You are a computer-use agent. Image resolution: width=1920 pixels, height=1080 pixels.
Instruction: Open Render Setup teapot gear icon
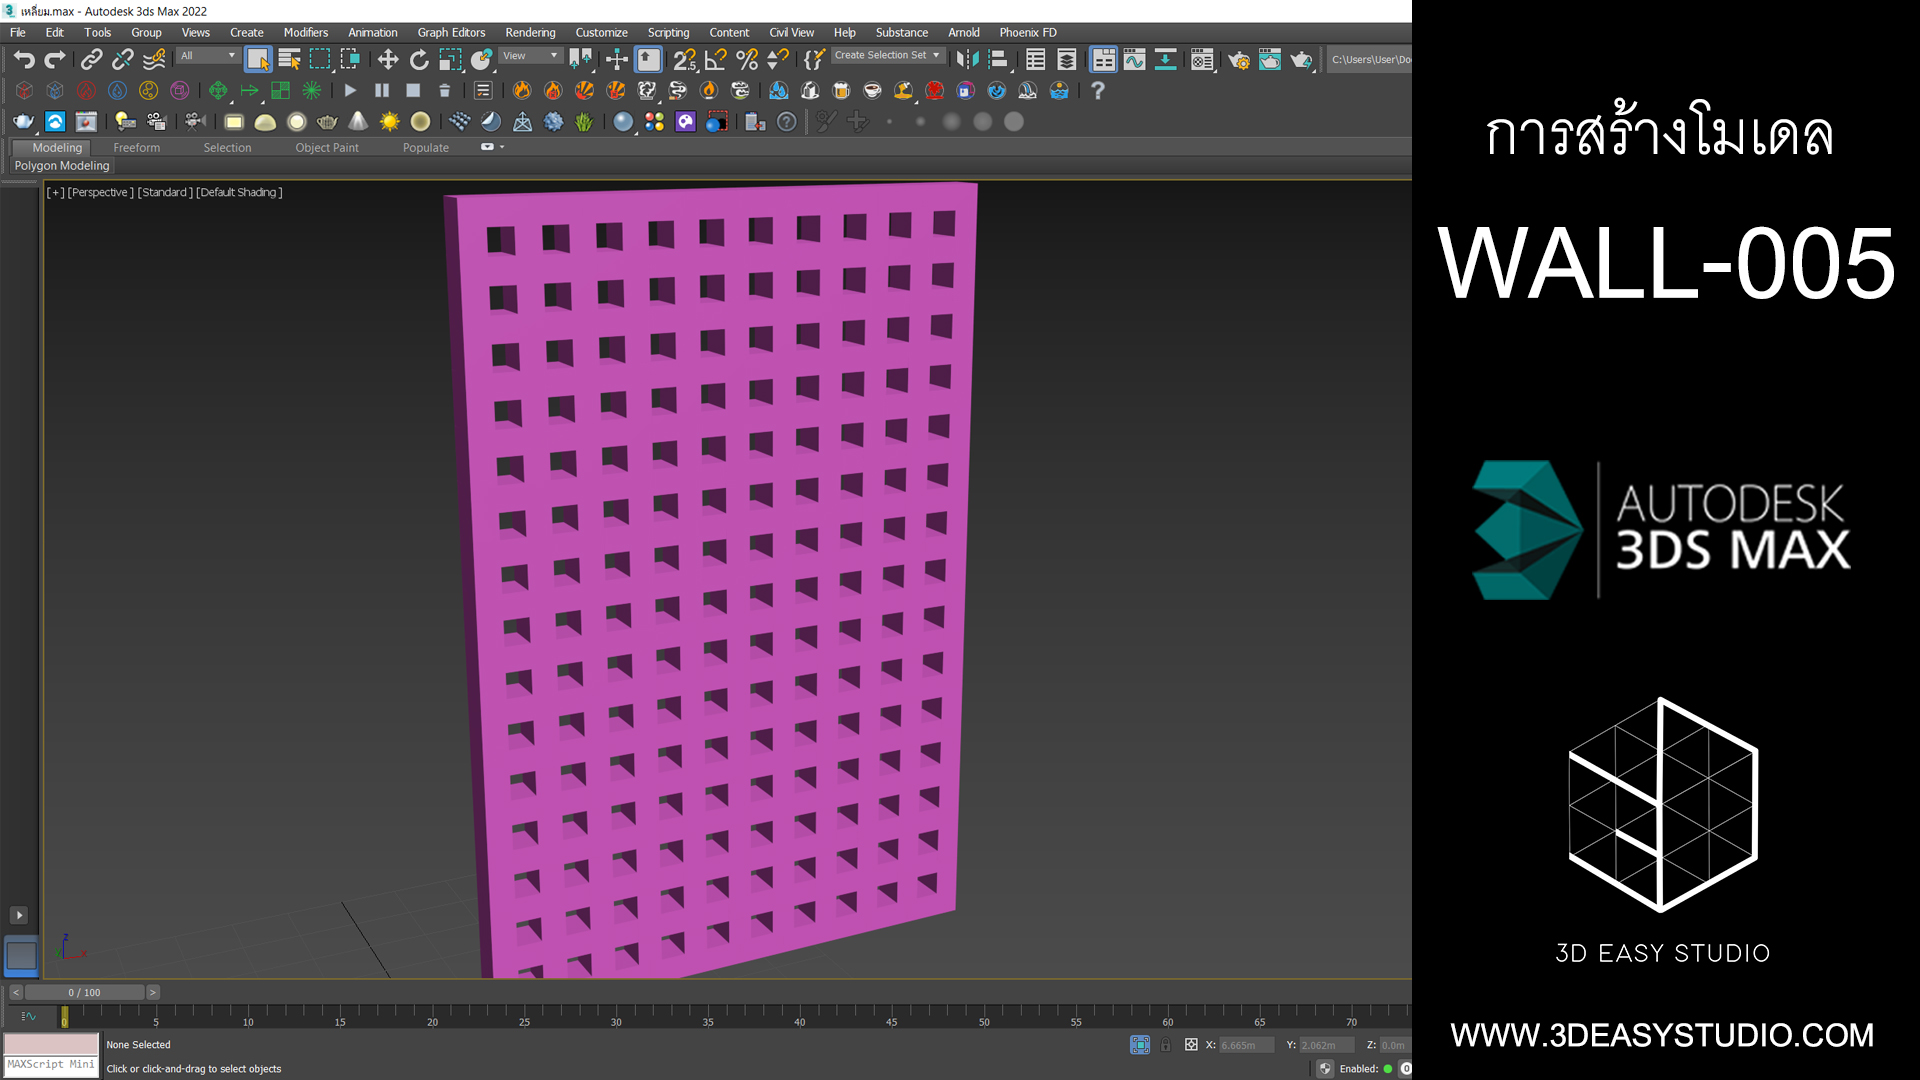tap(1238, 60)
